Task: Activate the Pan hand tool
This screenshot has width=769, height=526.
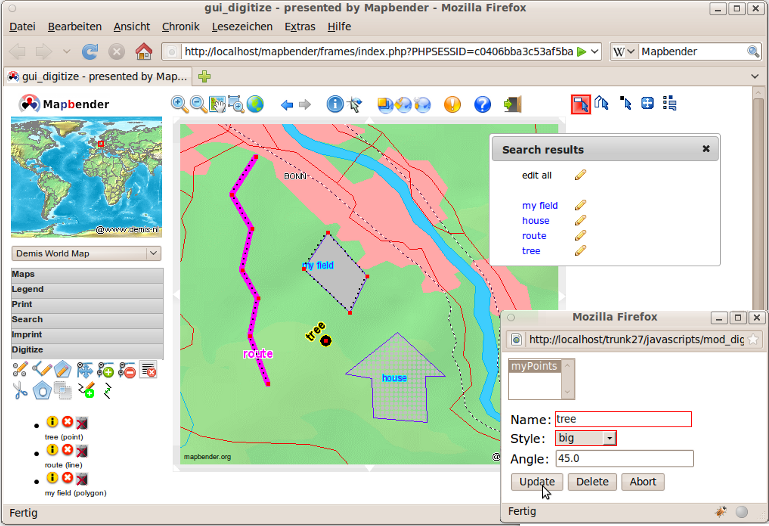Action: pyautogui.click(x=217, y=104)
